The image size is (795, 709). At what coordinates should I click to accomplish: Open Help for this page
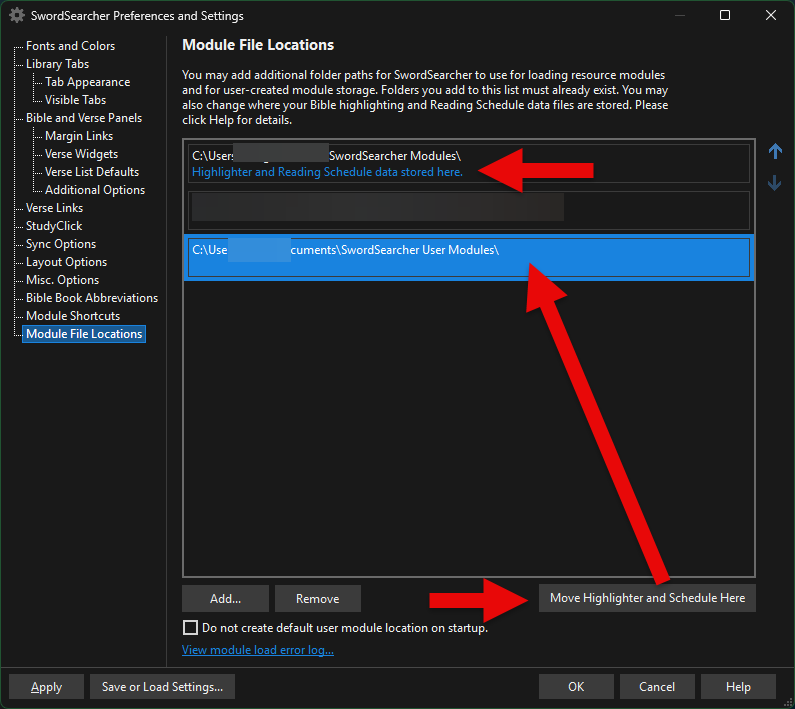click(x=738, y=687)
